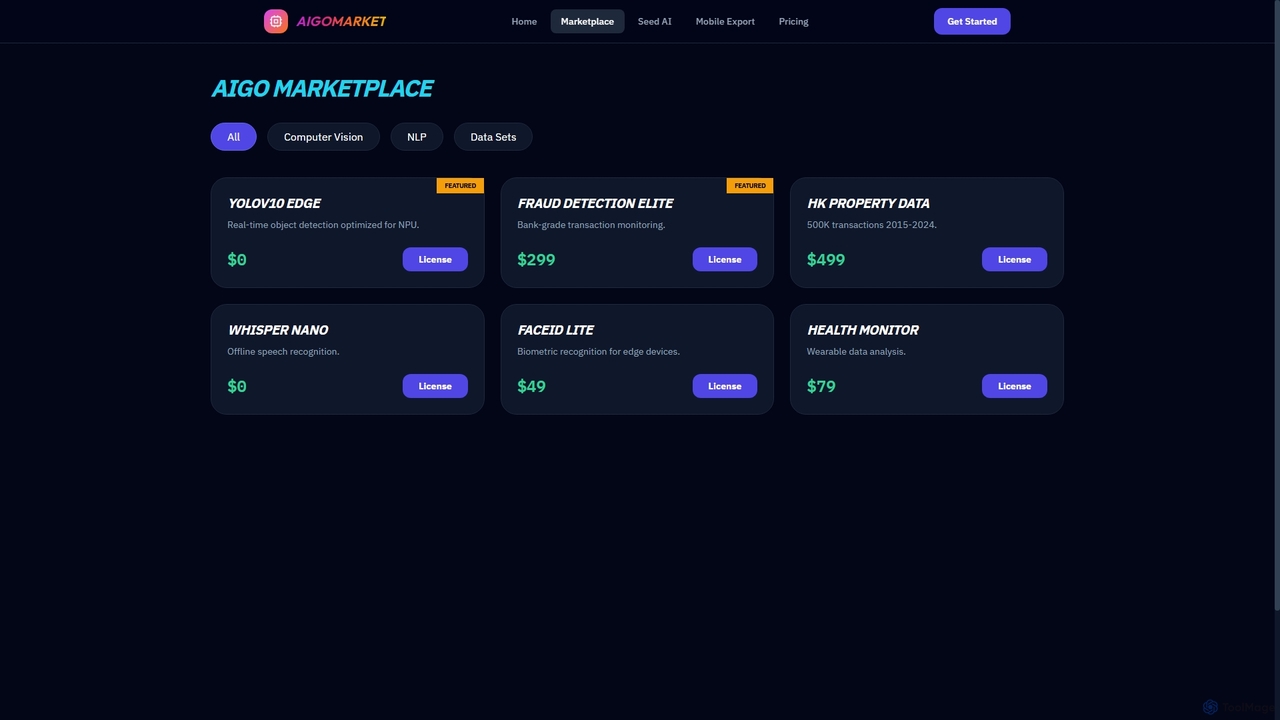Click the AIGO MARKETPLACE page heading

click(x=322, y=88)
